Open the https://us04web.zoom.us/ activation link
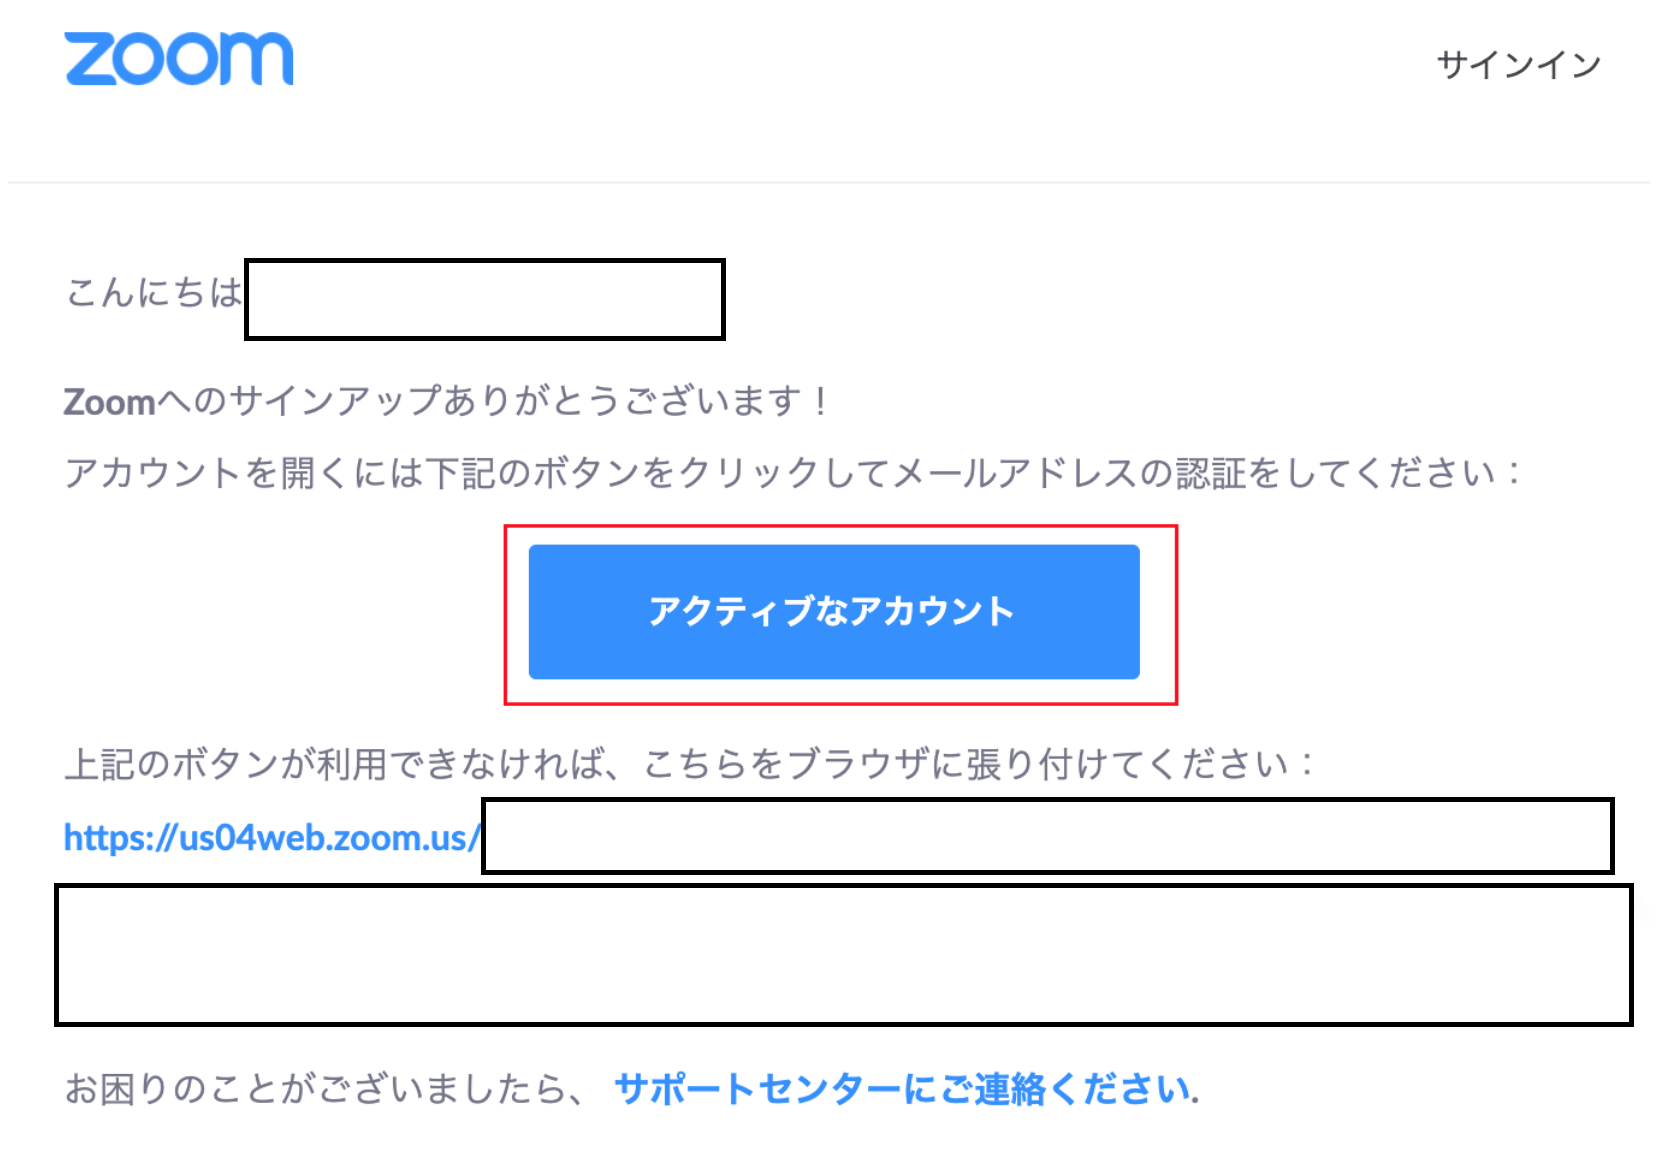The image size is (1678, 1154). click(x=270, y=838)
